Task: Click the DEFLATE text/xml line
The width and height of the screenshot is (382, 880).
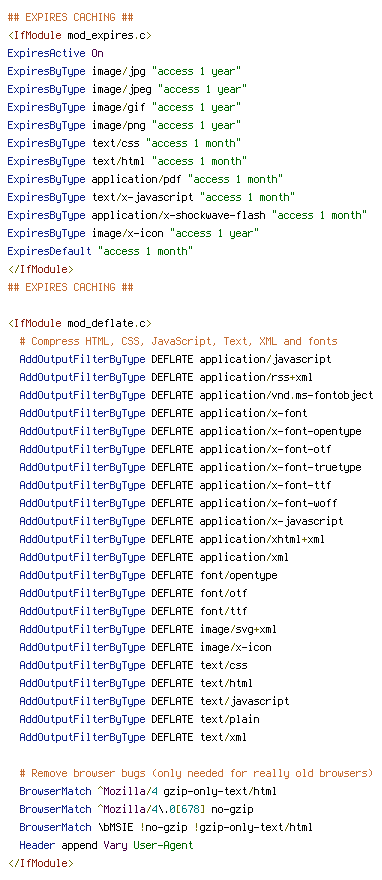Action: click(x=134, y=736)
